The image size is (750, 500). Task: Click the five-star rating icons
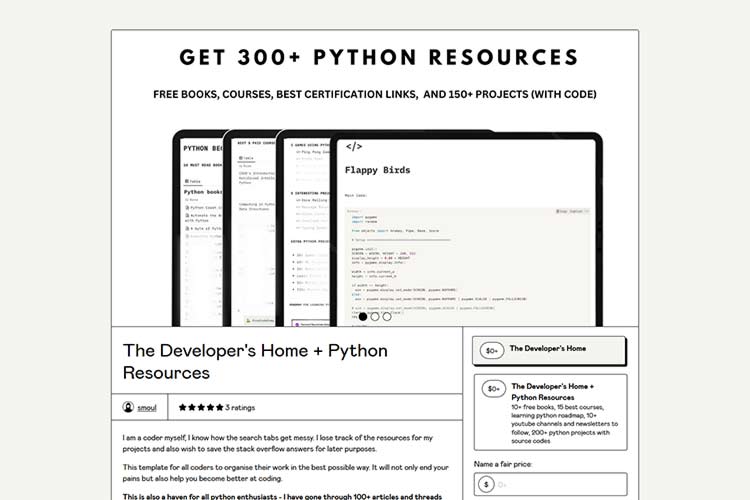point(200,407)
